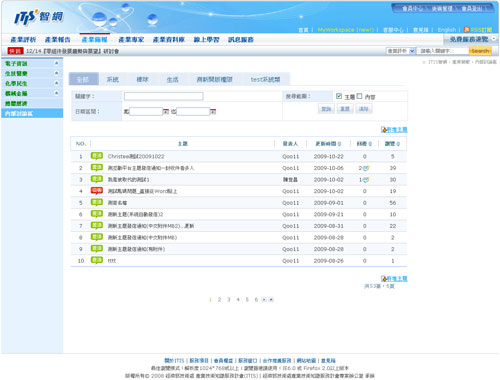The height and width of the screenshot is (380, 500).
Task: Click green topic icon in row number 2
Action: coord(97,167)
